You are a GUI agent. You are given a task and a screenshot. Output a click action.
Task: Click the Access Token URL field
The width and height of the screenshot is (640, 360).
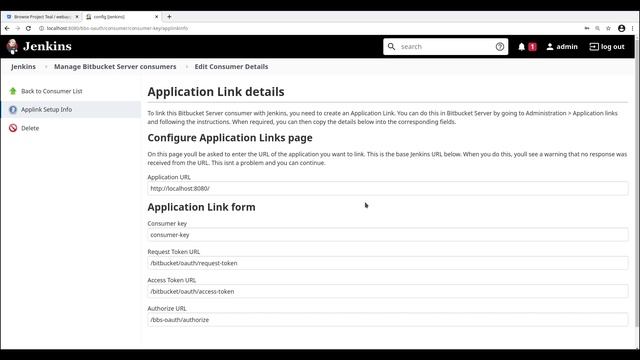coord(388,291)
